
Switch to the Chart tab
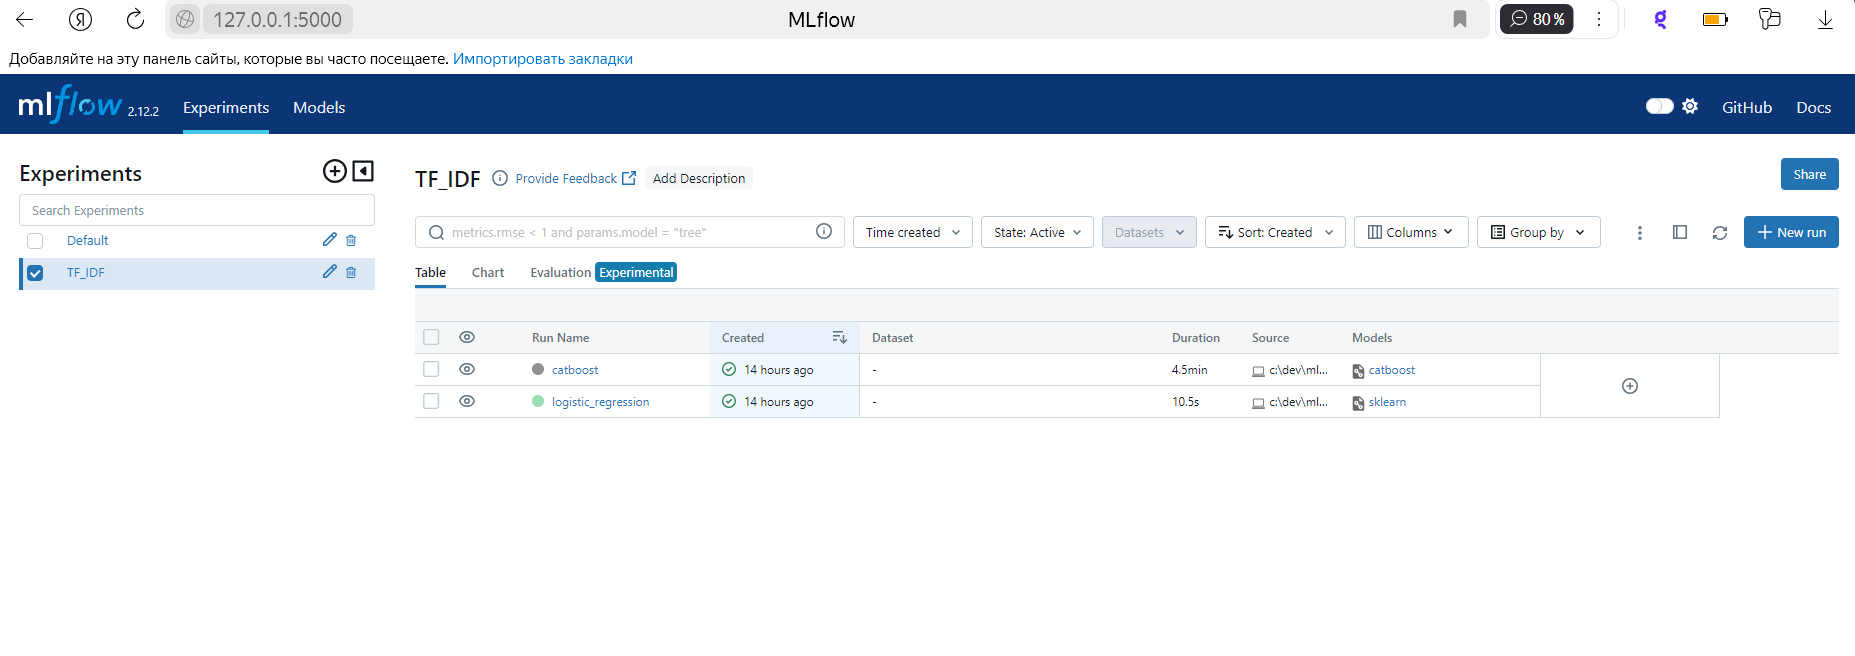487,273
